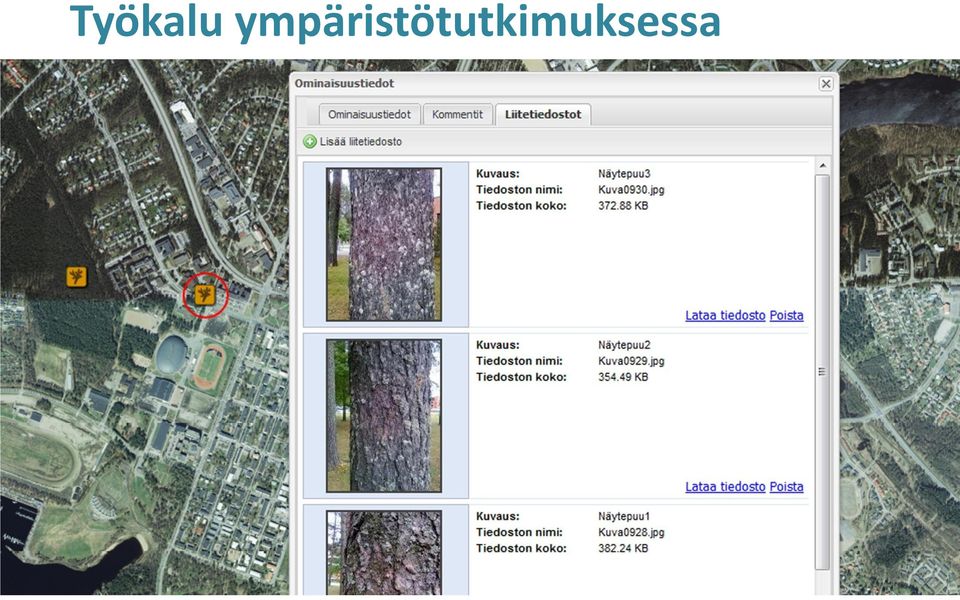This screenshot has width=960, height=600.
Task: Select the file name Kuva0930.jpg
Action: point(631,190)
